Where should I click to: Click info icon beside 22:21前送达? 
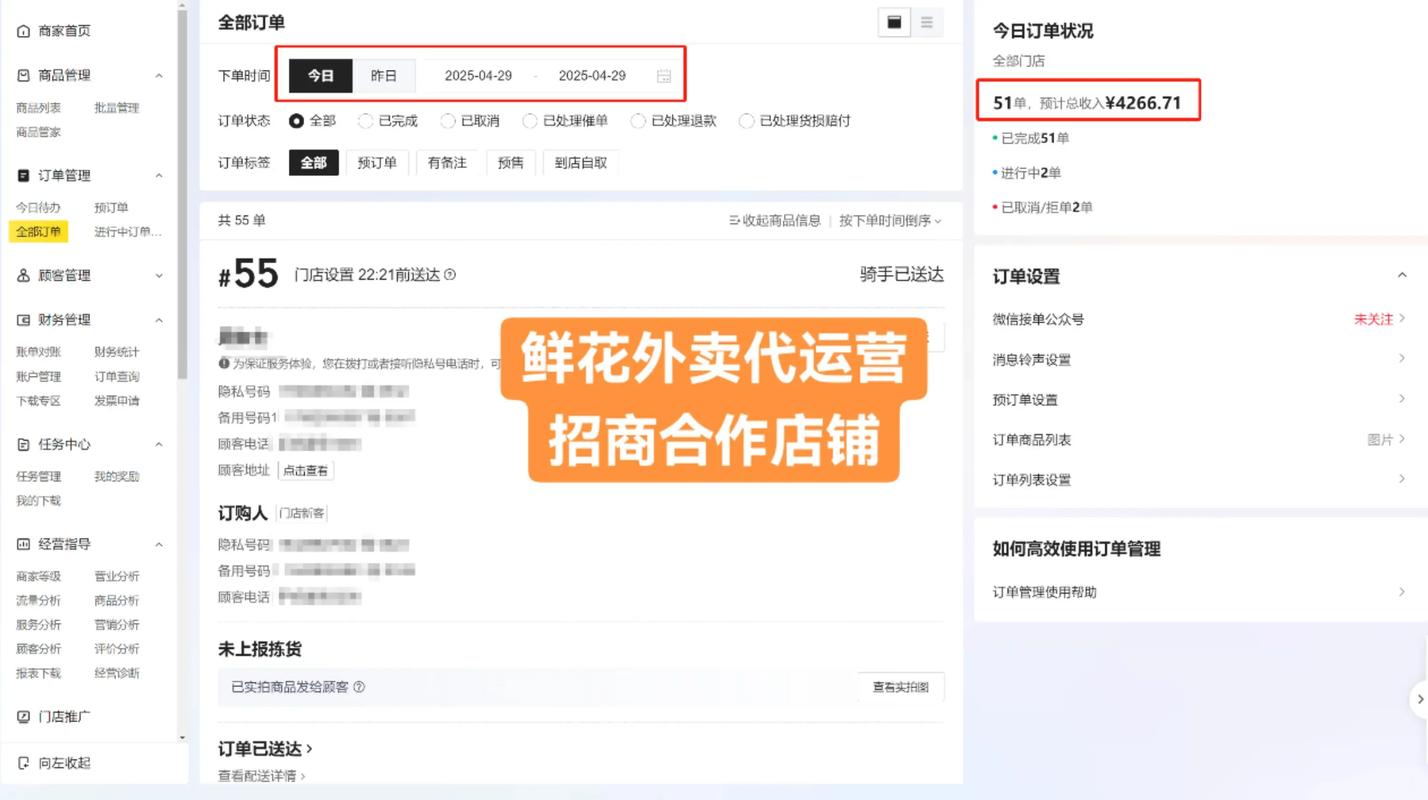click(x=450, y=274)
